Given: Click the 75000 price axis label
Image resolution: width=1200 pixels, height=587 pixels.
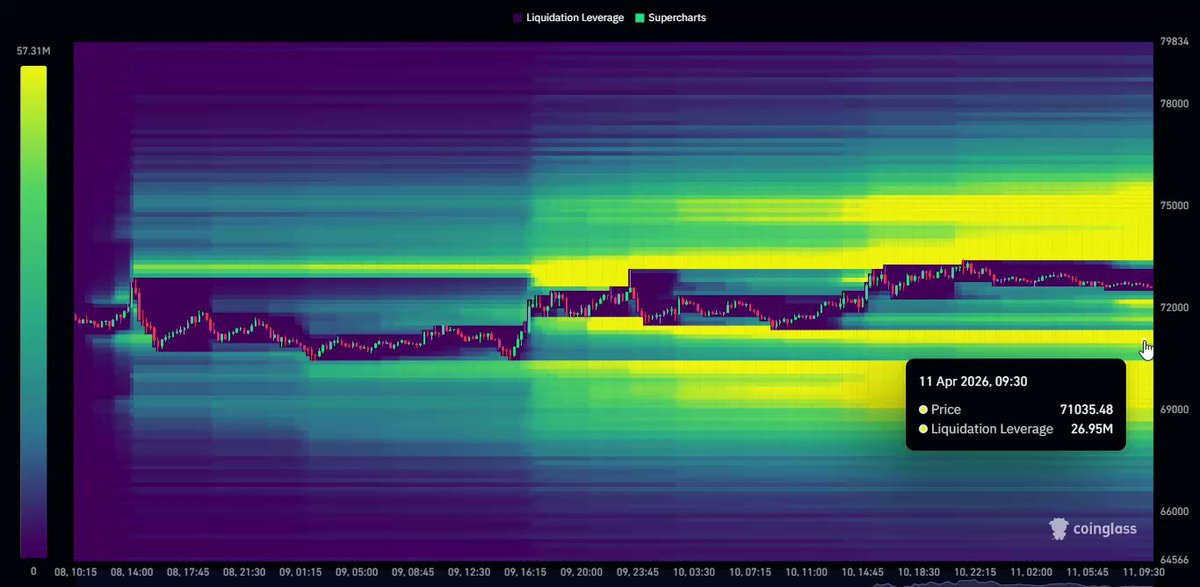Looking at the screenshot, I should pos(1174,206).
